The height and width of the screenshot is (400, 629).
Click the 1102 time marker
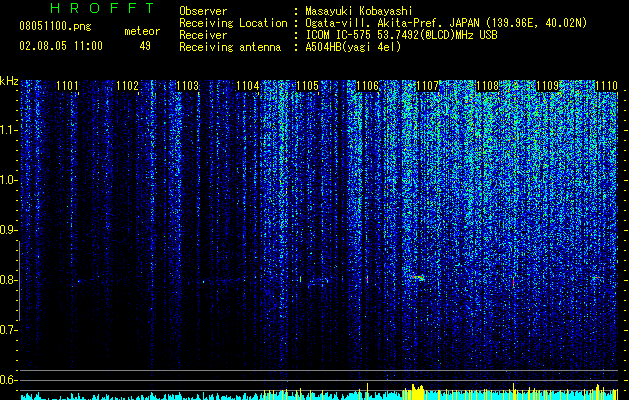pyautogui.click(x=128, y=85)
